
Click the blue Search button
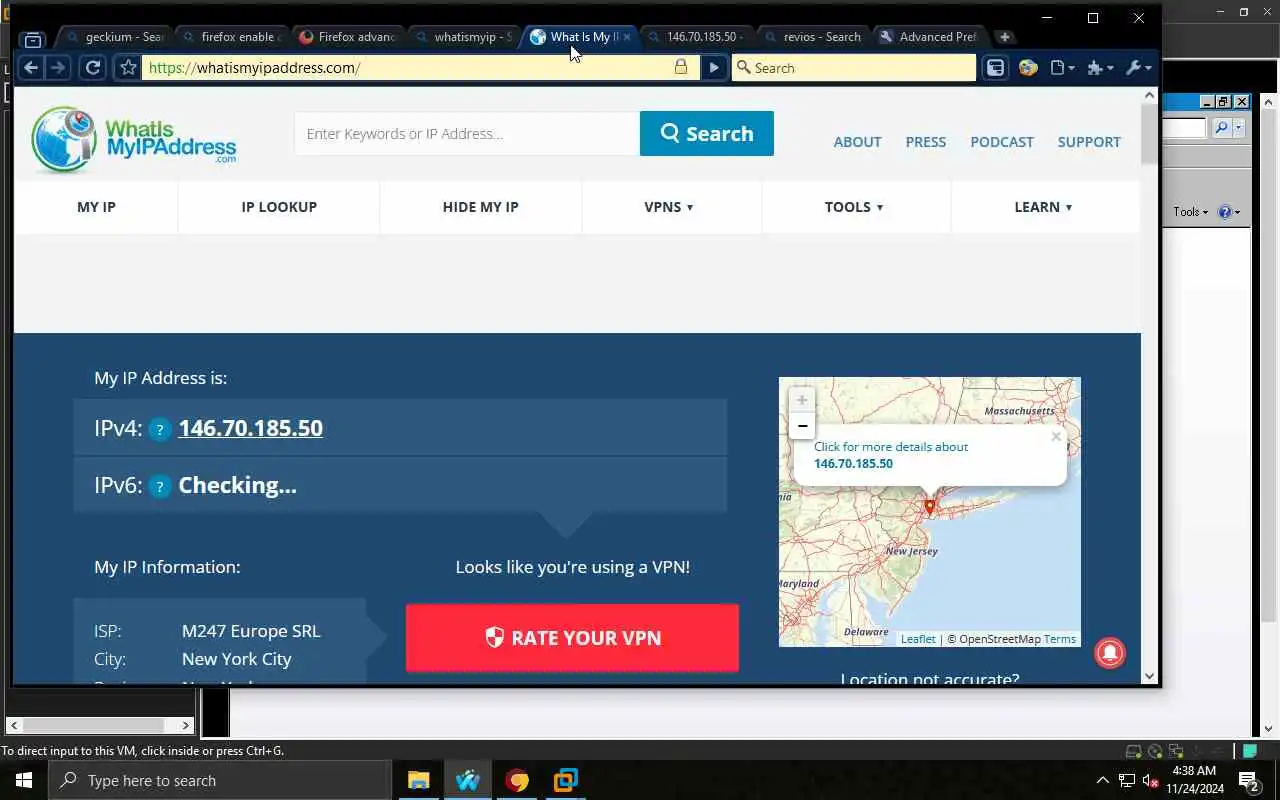707,133
